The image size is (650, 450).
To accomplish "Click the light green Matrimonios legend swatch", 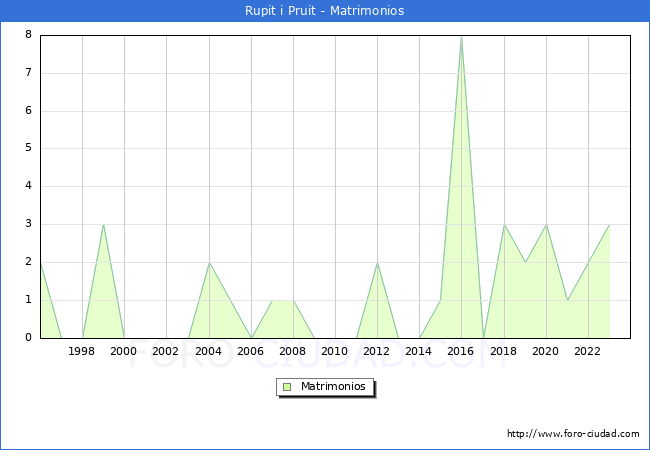I will [x=287, y=387].
